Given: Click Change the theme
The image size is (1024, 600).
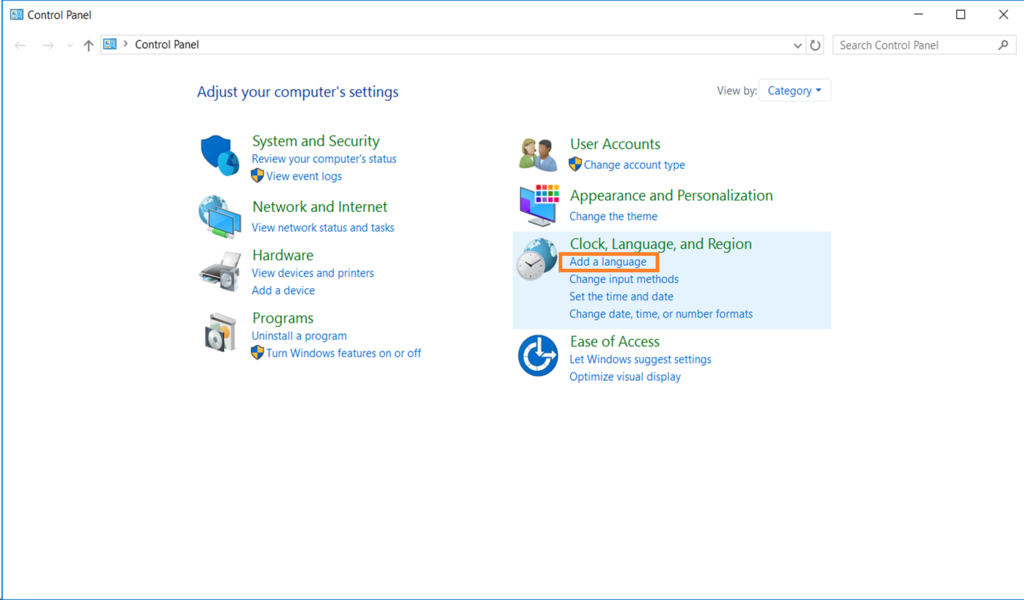Looking at the screenshot, I should click(613, 216).
